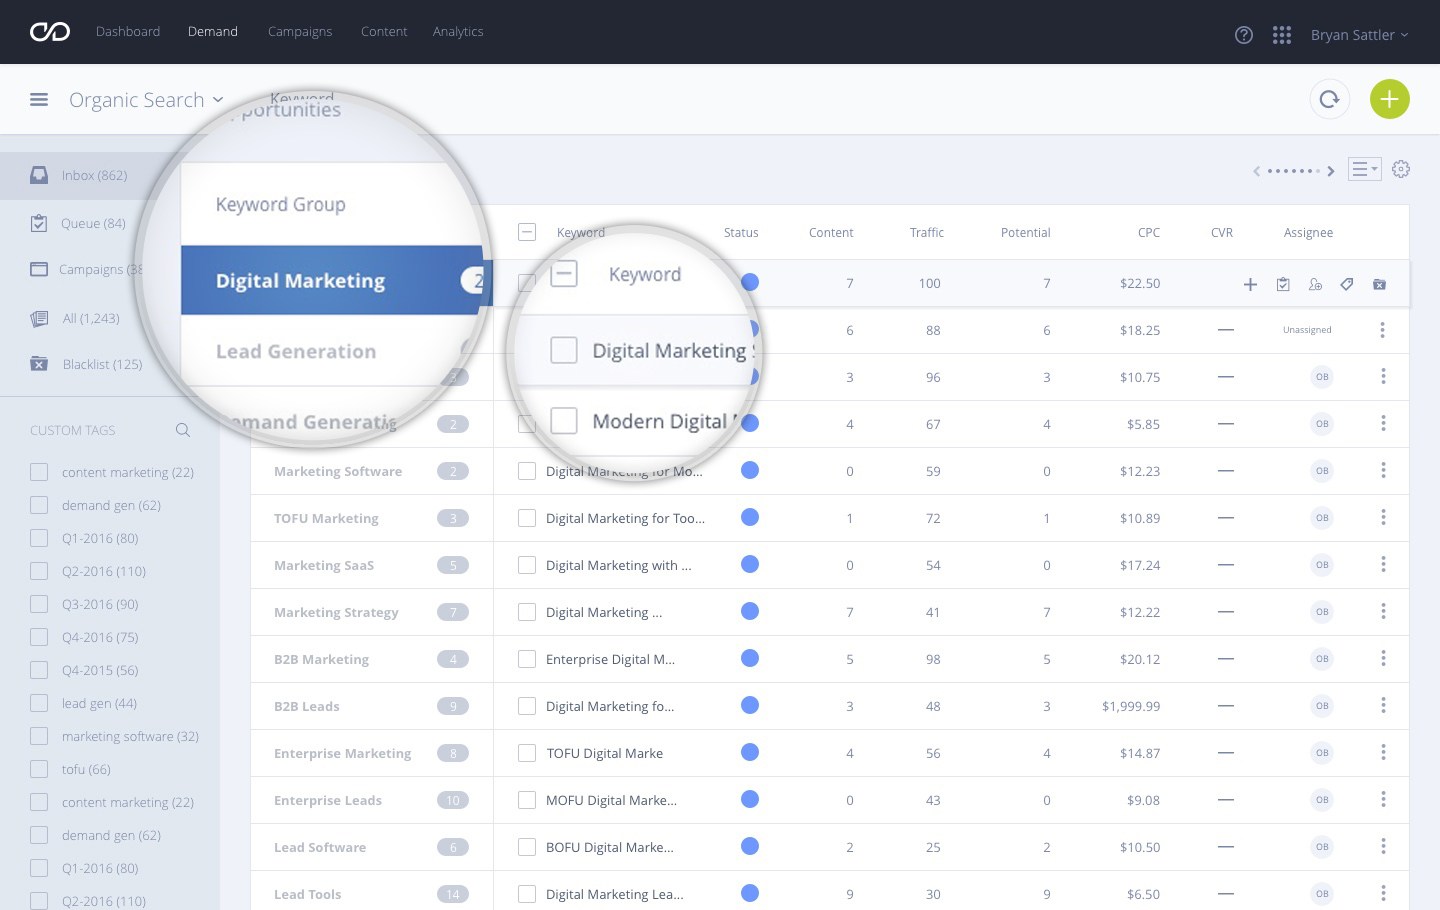The width and height of the screenshot is (1440, 910).
Task: Check the lead gen (44) tag
Action: coord(39,703)
